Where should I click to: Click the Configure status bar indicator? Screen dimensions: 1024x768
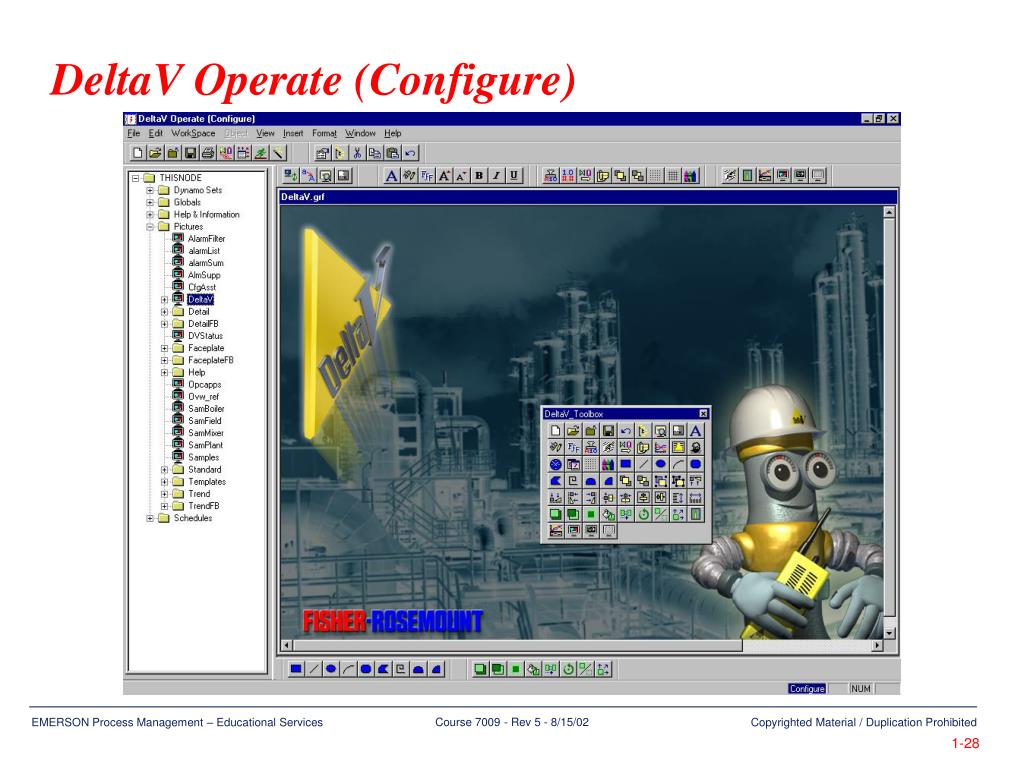(807, 688)
